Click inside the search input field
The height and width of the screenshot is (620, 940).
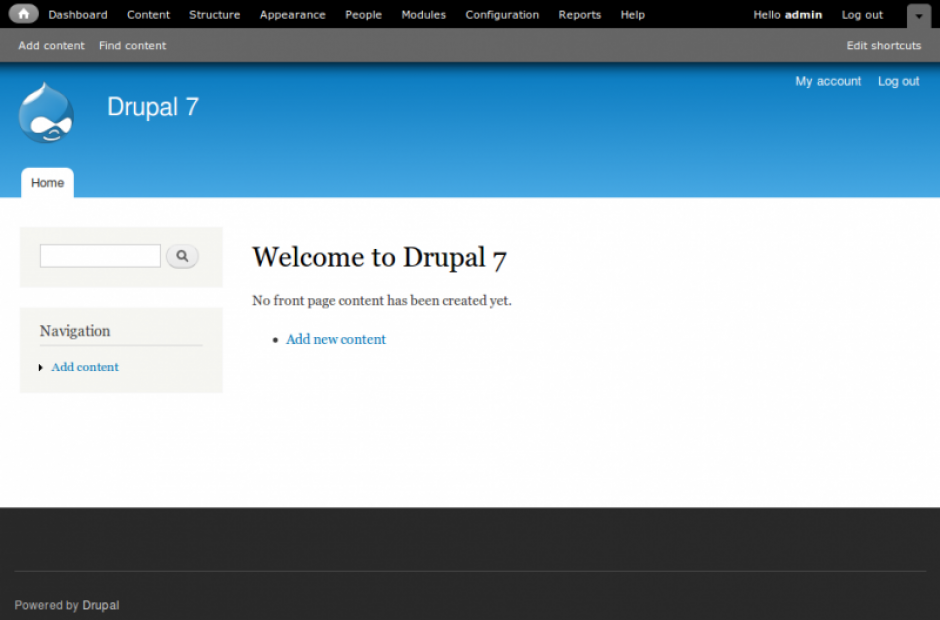pos(99,255)
